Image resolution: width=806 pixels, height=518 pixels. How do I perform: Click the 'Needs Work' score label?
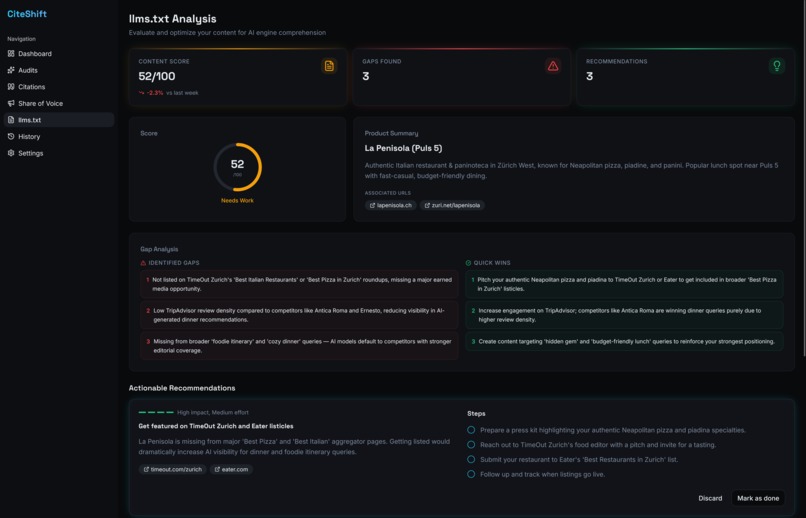point(237,200)
